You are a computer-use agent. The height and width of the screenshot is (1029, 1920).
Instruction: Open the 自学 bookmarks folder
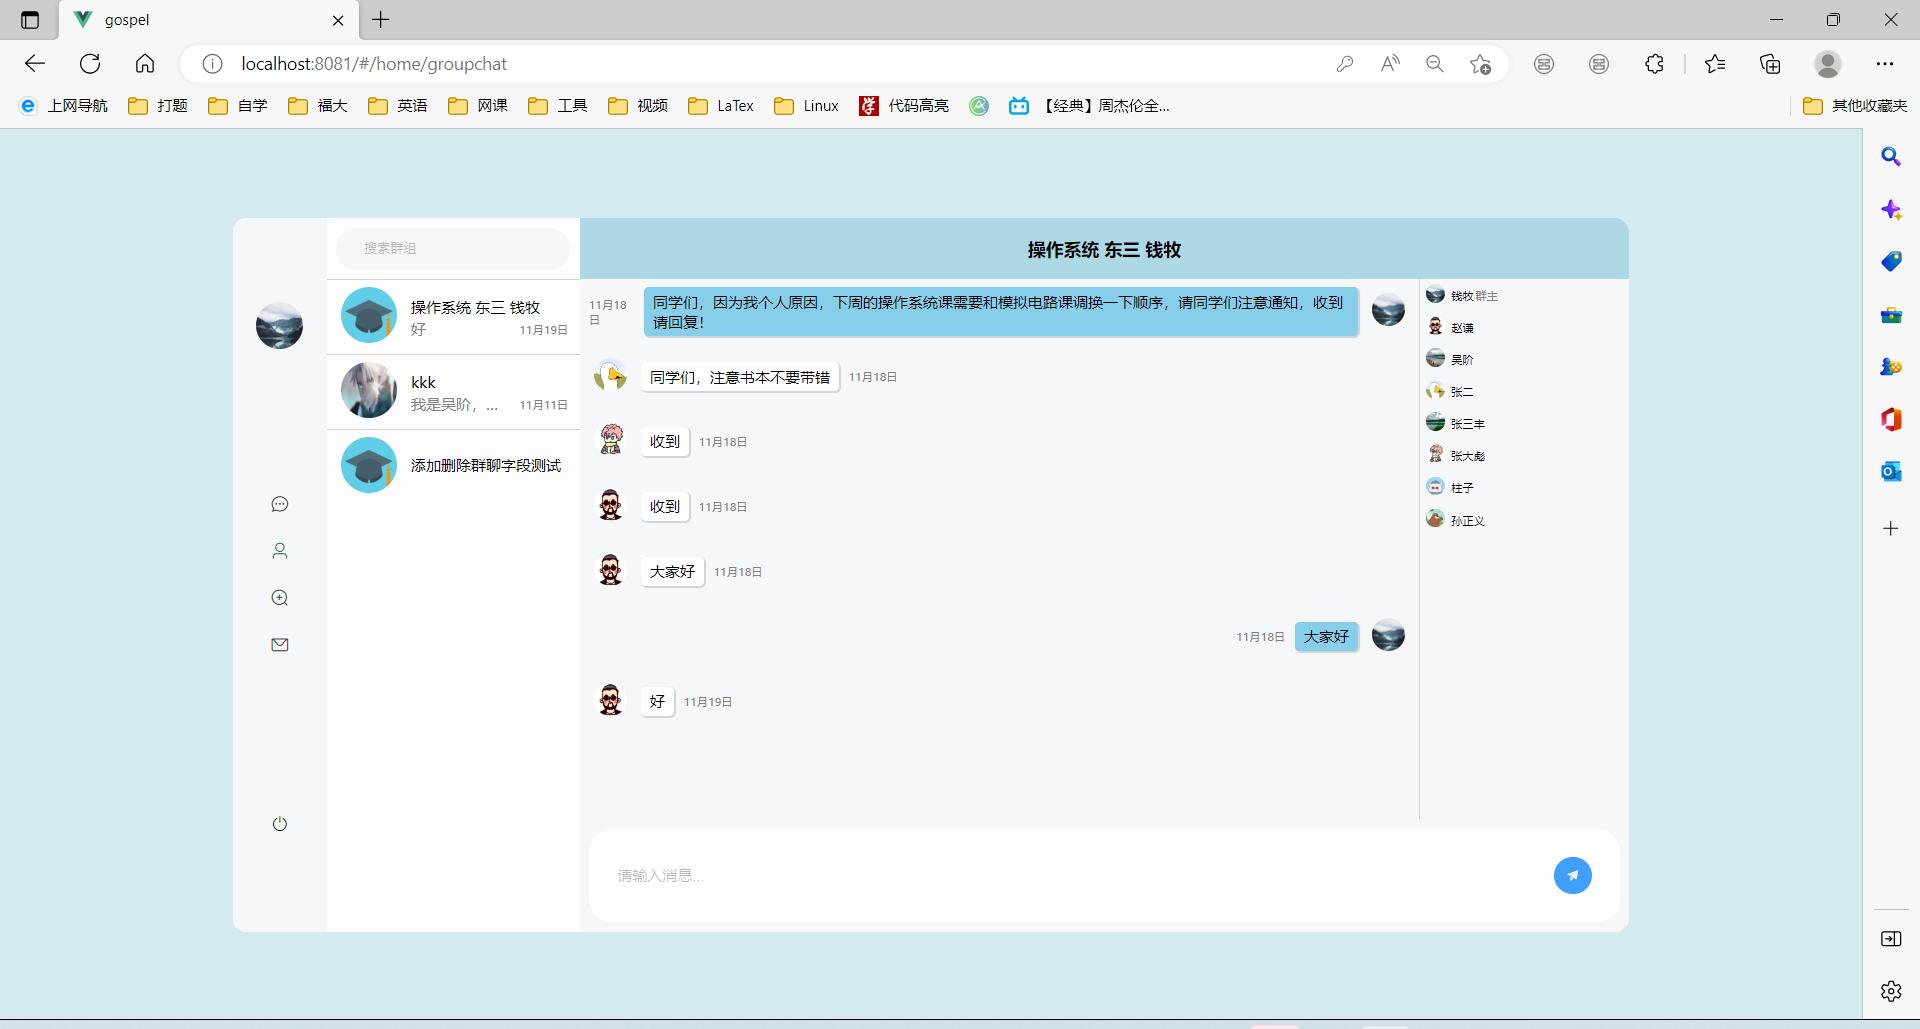tap(238, 106)
